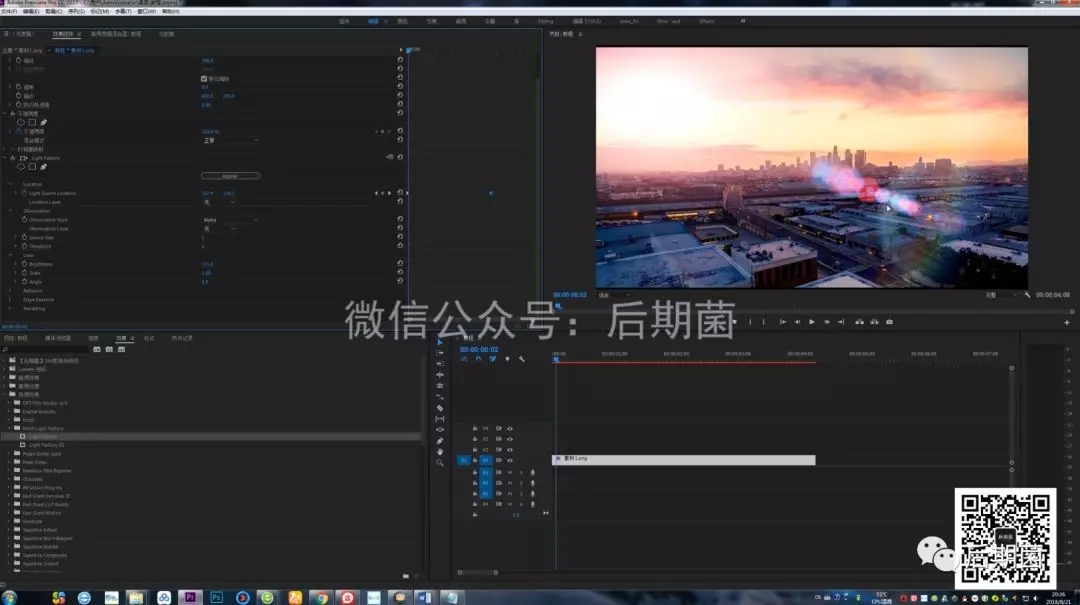Viewport: 1080px width, 605px height.
Task: Reset the Brightness parameter
Action: tap(400, 264)
